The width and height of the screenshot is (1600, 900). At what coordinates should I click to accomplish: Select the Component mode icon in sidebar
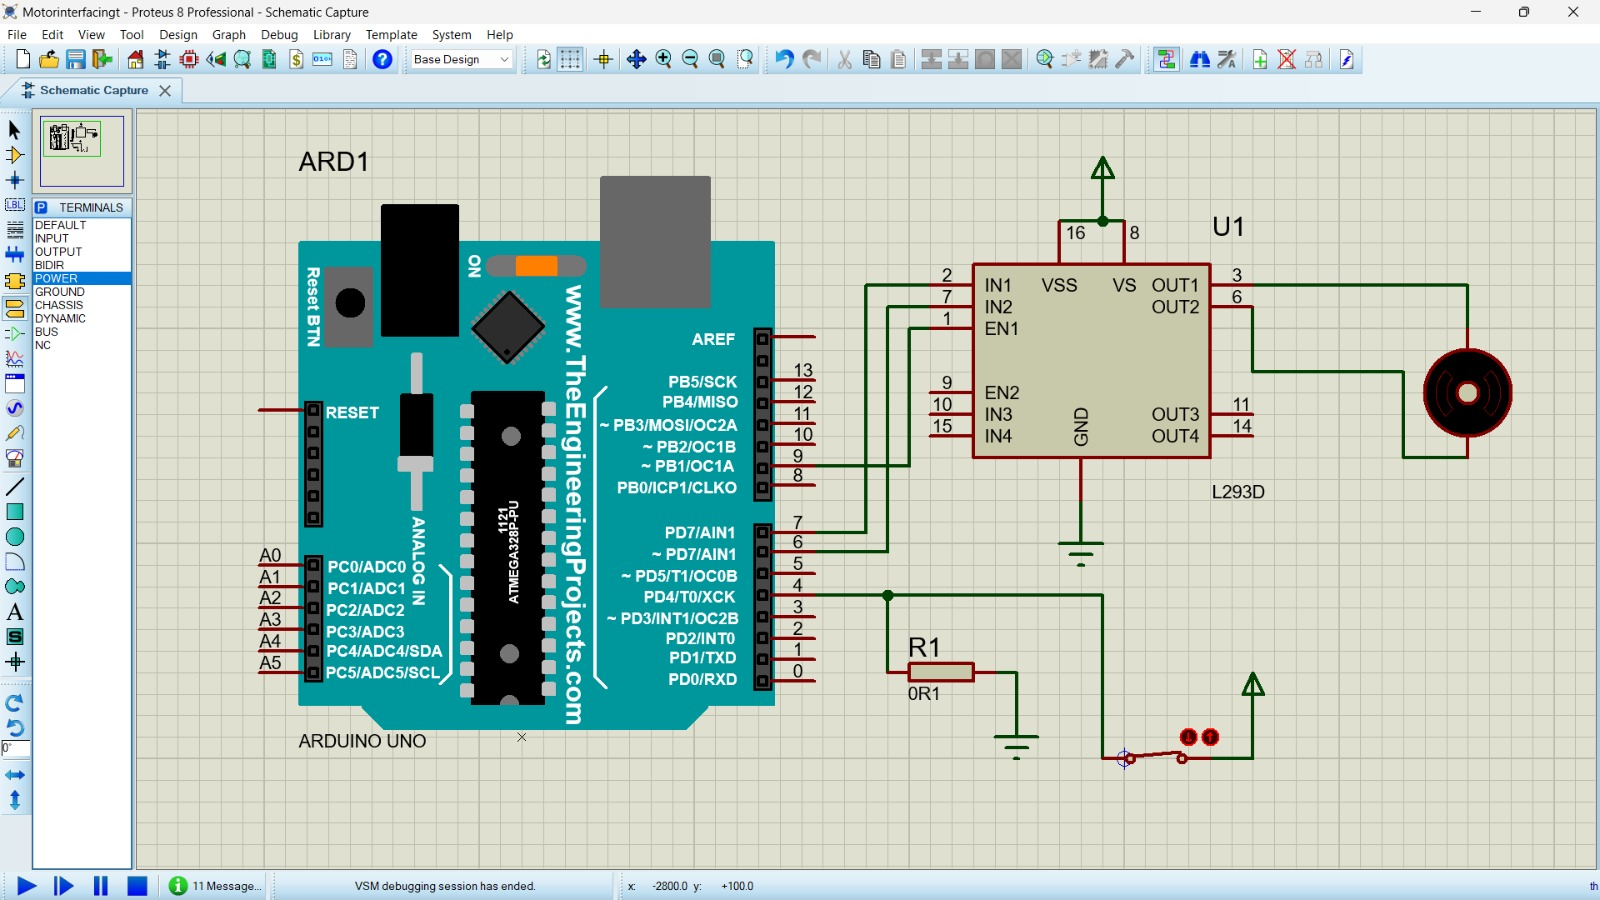click(14, 155)
